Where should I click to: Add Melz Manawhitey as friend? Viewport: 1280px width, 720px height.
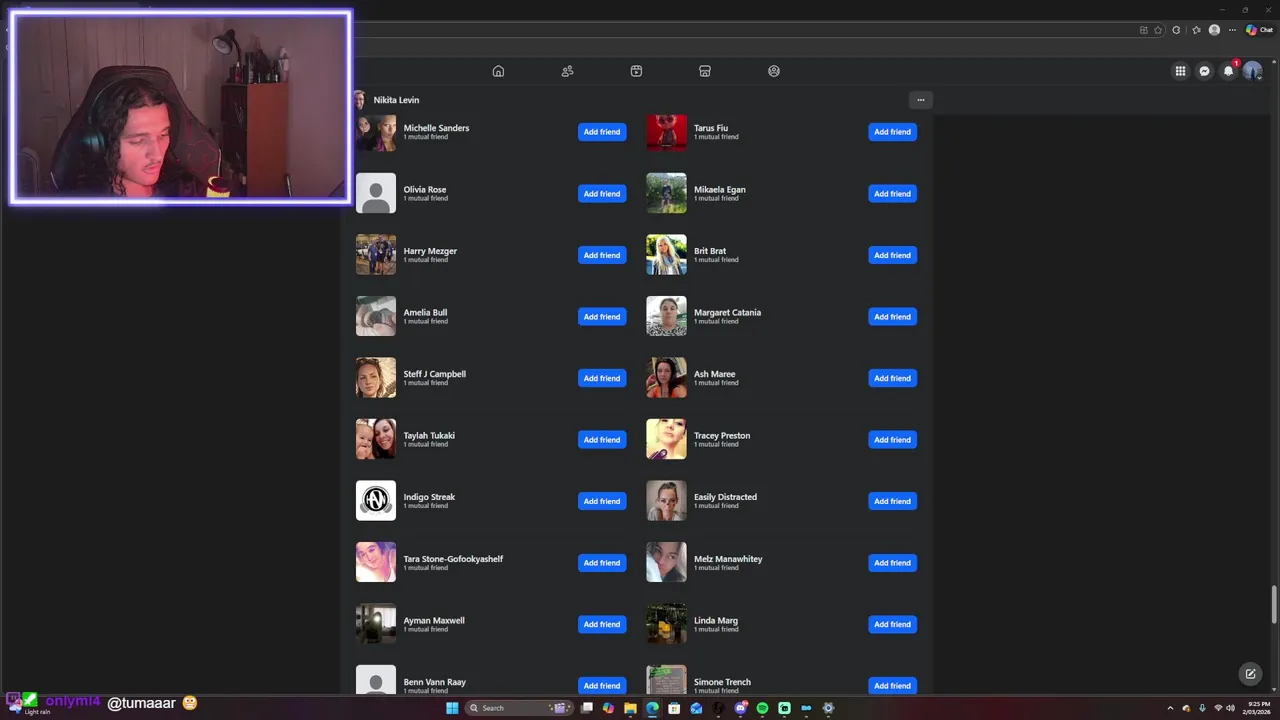coord(892,563)
